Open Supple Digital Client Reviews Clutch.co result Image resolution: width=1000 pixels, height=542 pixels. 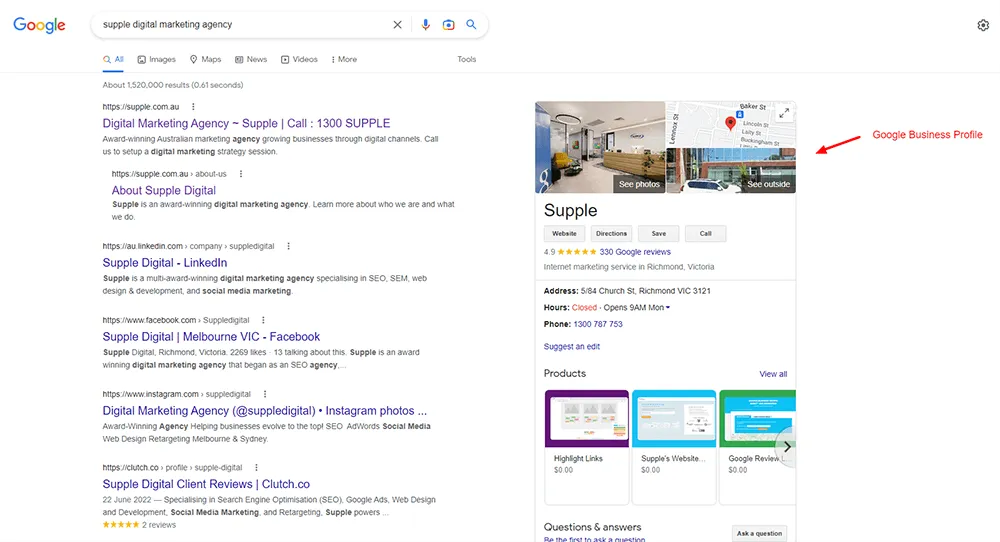(206, 484)
